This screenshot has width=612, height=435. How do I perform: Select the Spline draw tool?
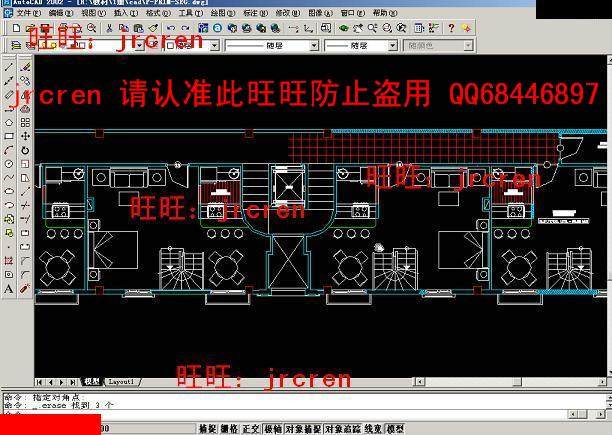click(x=9, y=178)
